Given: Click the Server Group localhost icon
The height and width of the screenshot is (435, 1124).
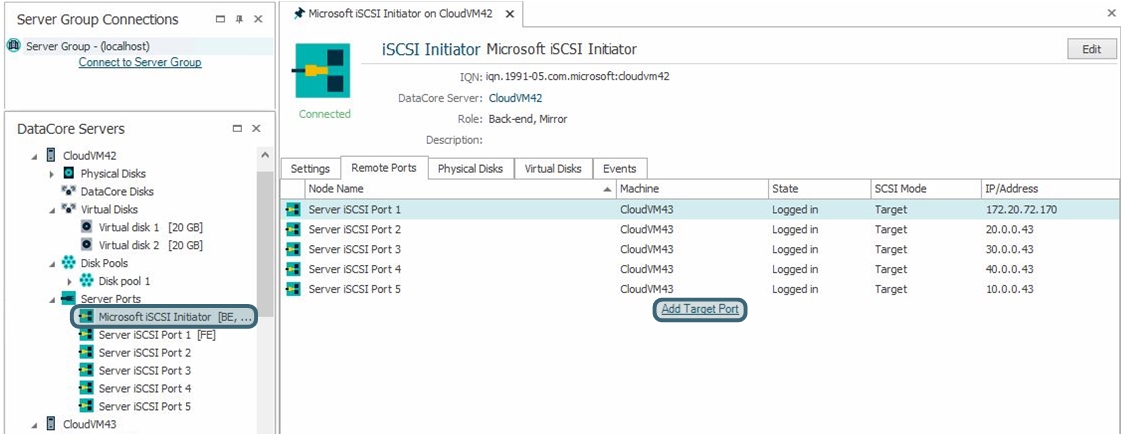Looking at the screenshot, I should click(x=15, y=46).
